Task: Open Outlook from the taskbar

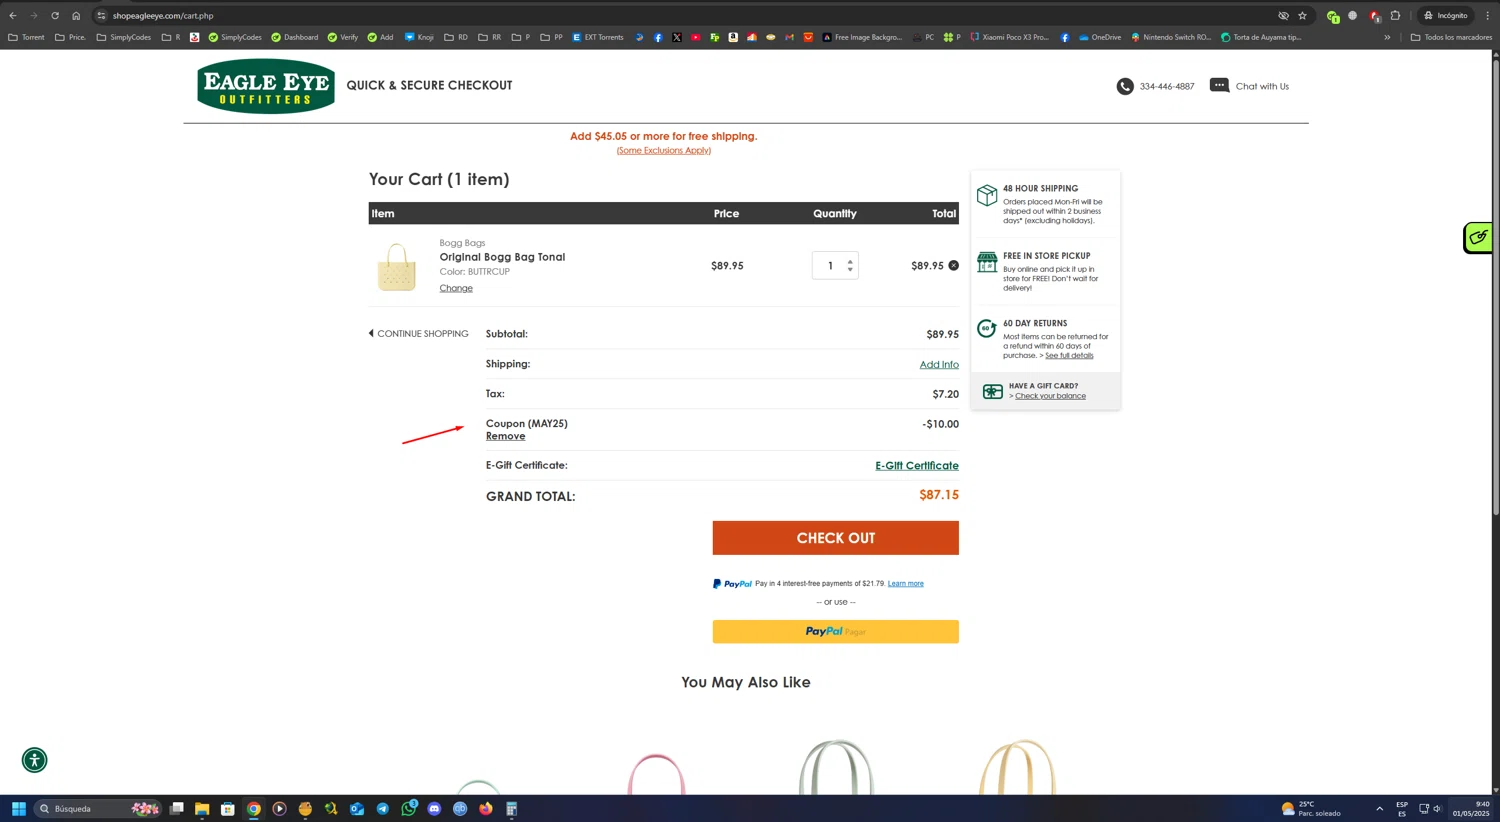Action: point(357,809)
